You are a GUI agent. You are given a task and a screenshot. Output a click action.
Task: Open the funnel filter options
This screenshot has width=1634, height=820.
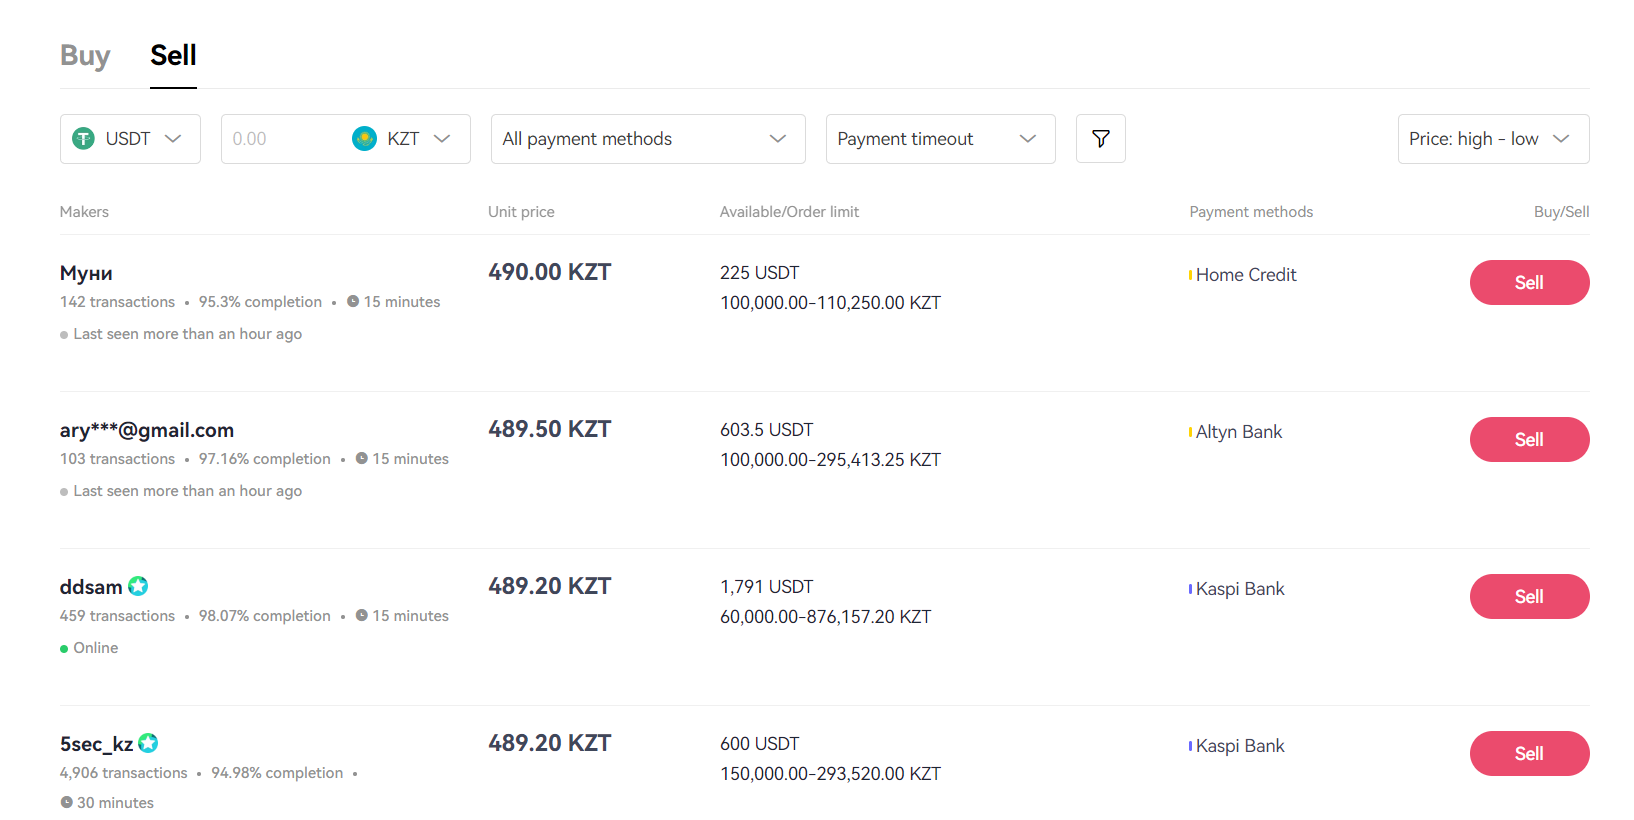coord(1101,139)
